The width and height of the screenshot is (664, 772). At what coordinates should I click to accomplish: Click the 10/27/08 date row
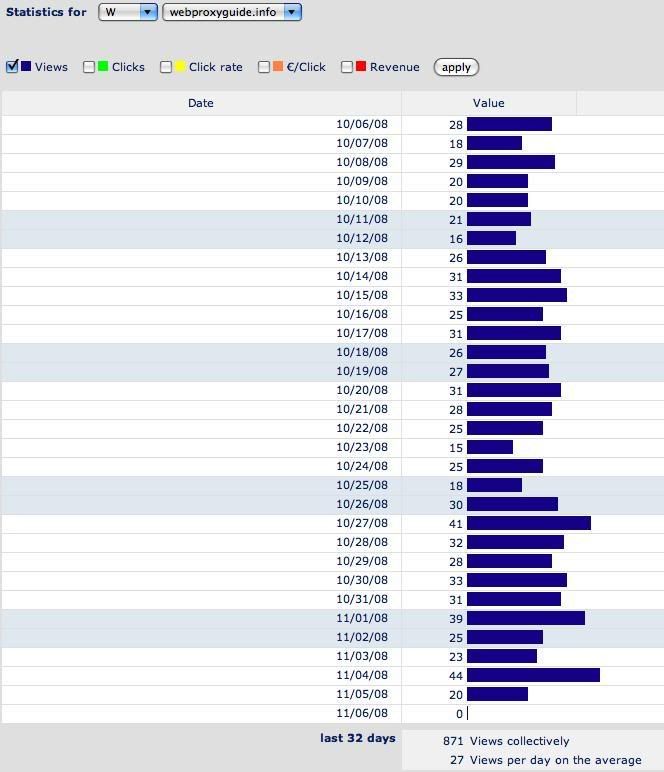[362, 523]
